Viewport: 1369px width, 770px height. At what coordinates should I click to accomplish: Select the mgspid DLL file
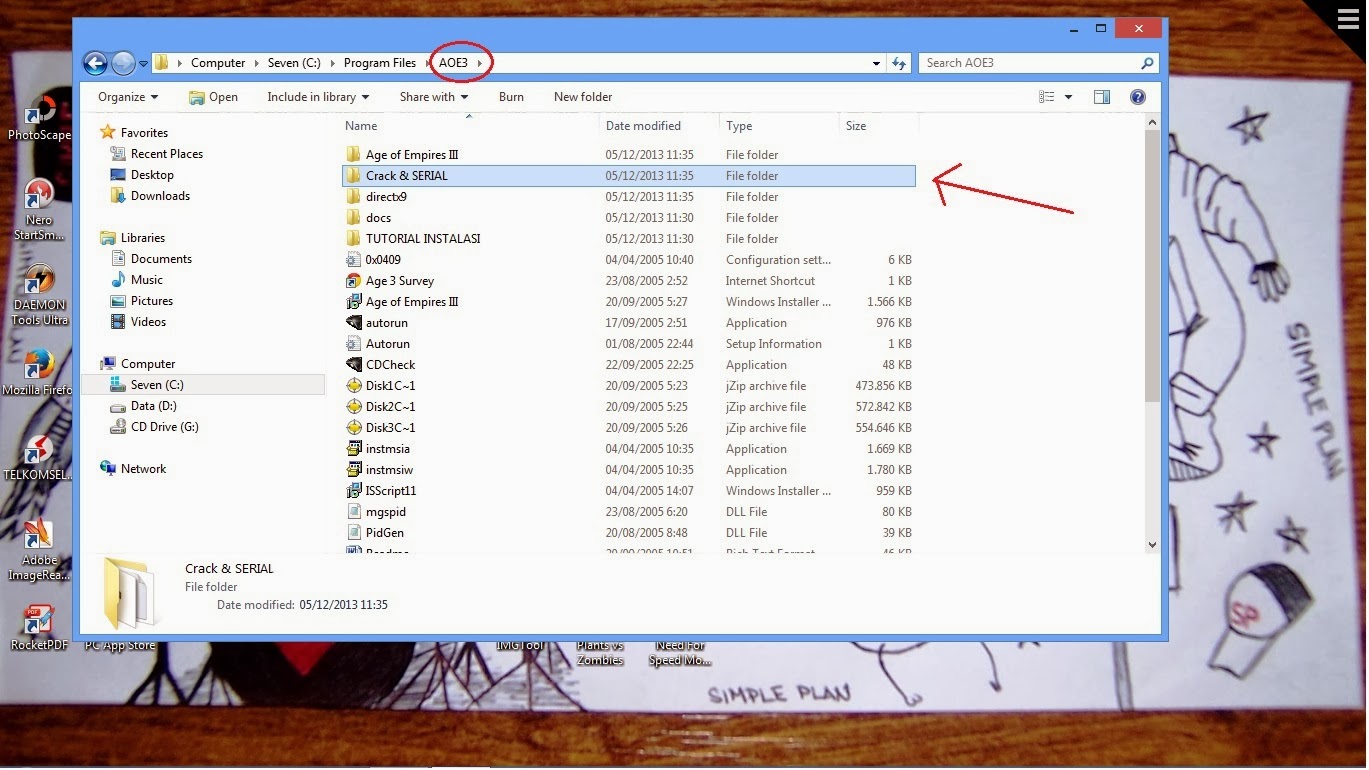(x=628, y=512)
